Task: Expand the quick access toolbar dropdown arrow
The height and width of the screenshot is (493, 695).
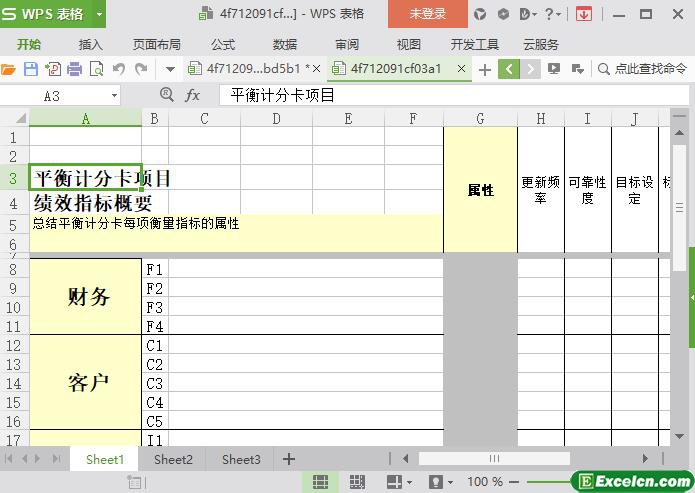Action: click(x=170, y=69)
